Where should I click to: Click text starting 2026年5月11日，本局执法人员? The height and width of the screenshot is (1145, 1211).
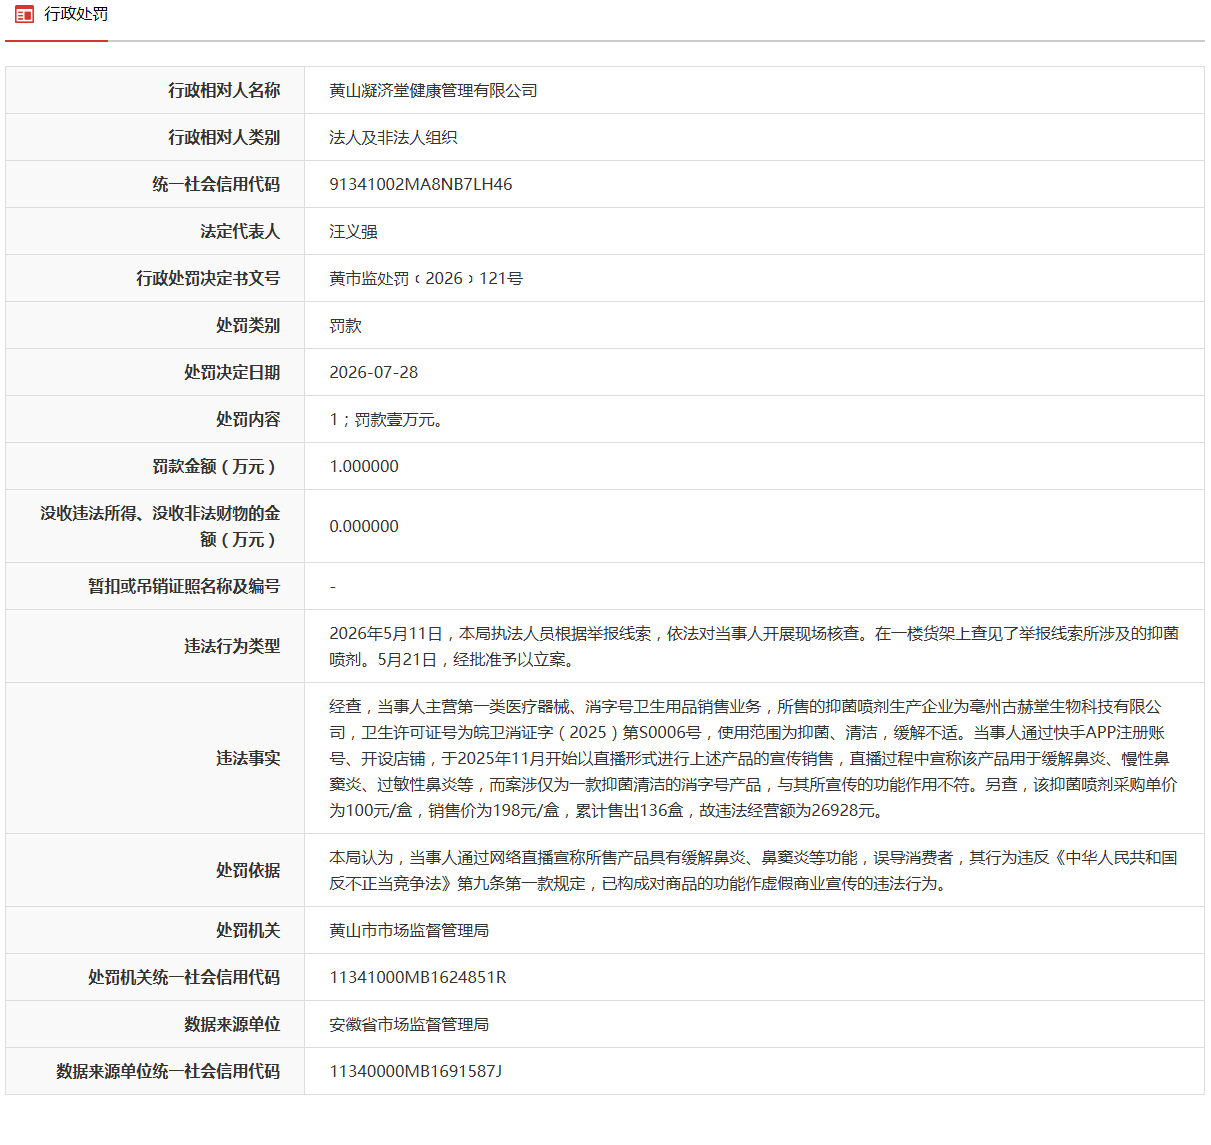[754, 646]
